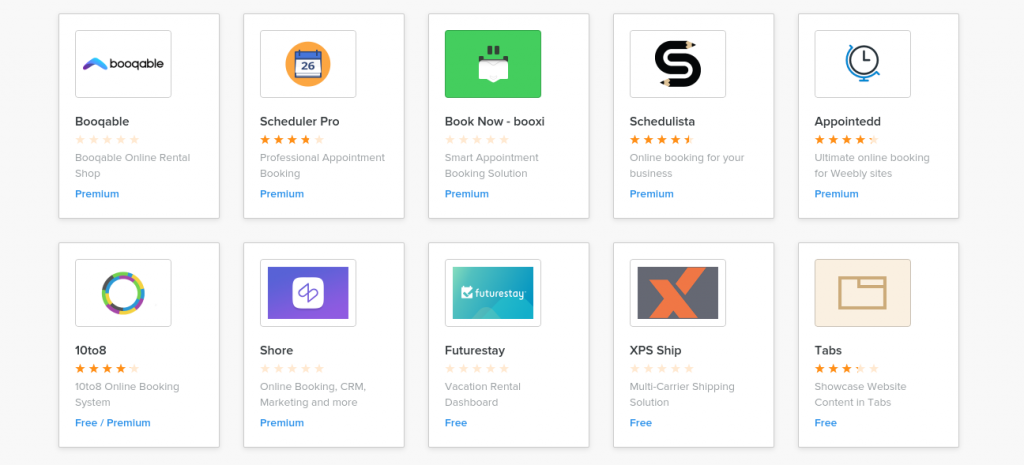Click 'Vacation Rental Dashboard' description
The image size is (1024, 465).
coord(483,394)
